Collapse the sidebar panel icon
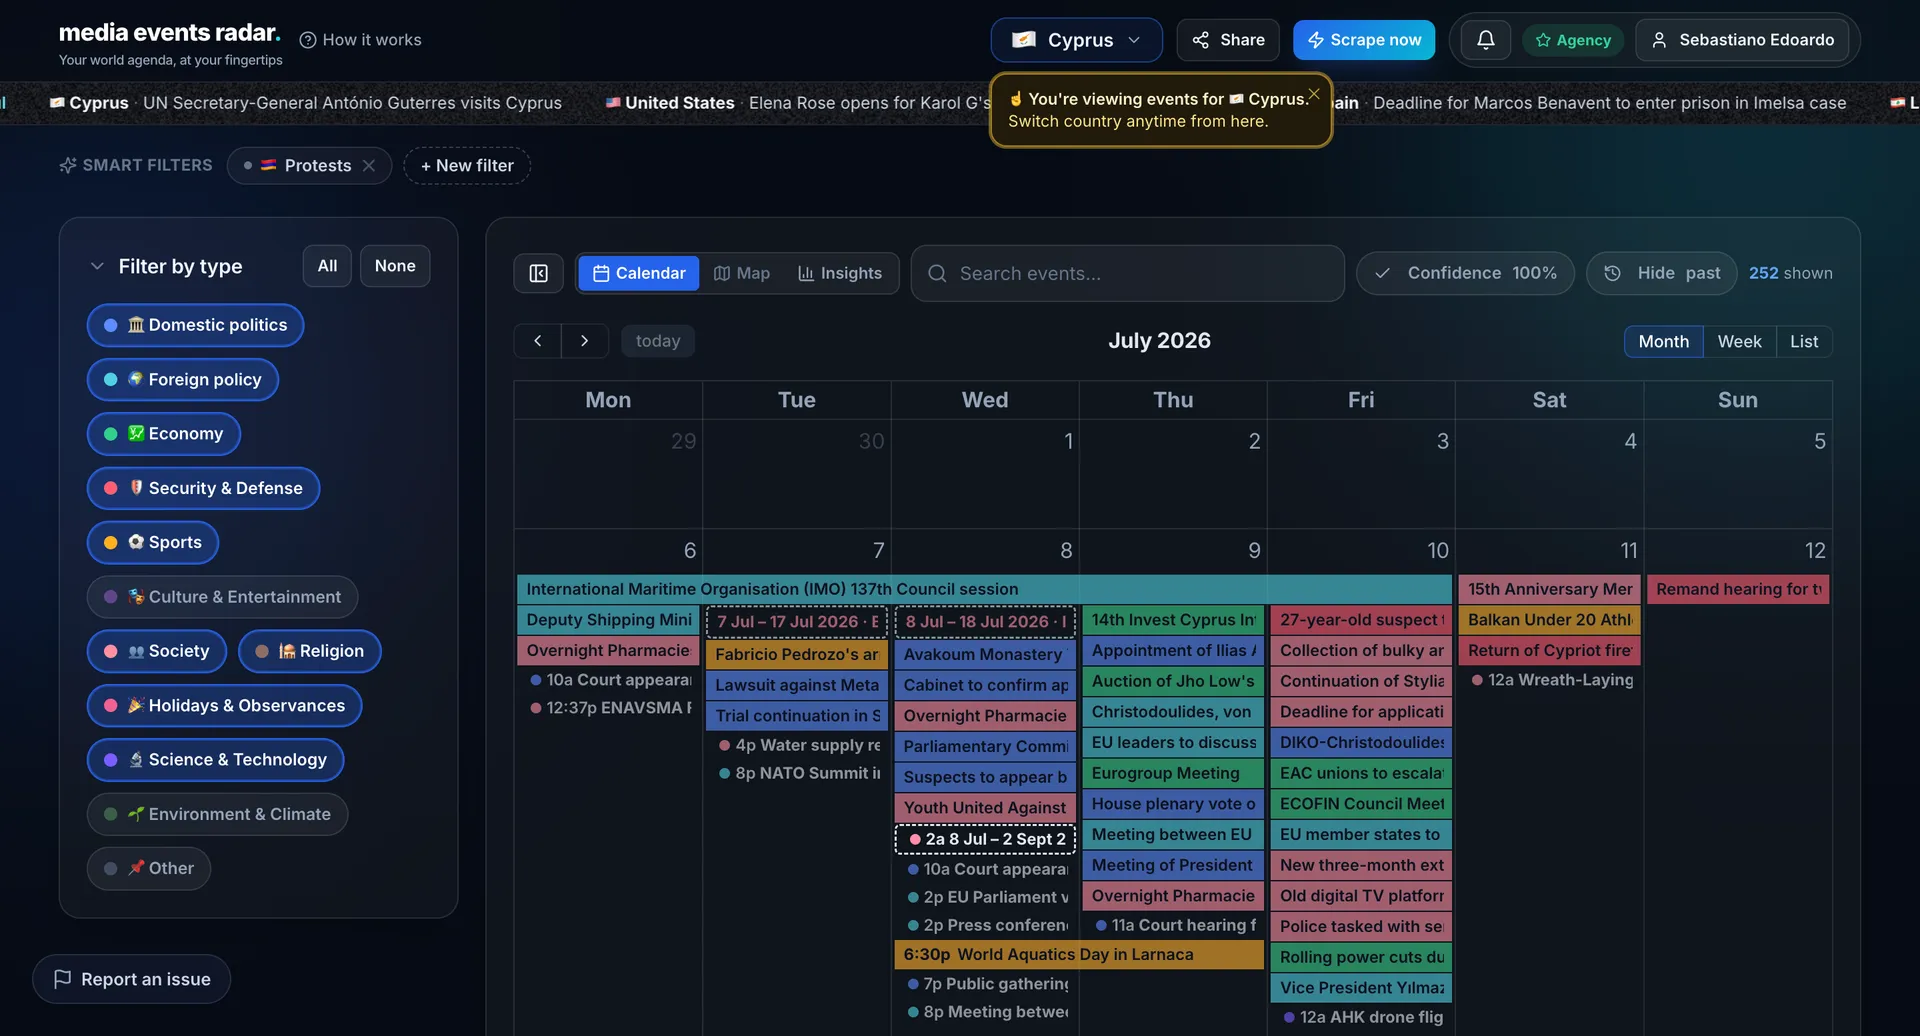This screenshot has height=1036, width=1920. [538, 273]
